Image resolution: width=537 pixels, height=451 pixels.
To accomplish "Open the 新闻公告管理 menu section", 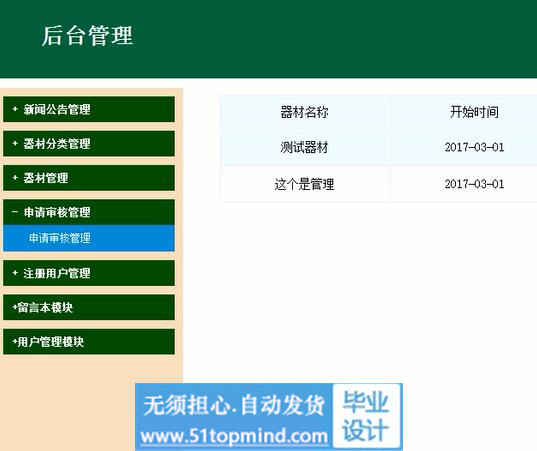I will point(89,109).
